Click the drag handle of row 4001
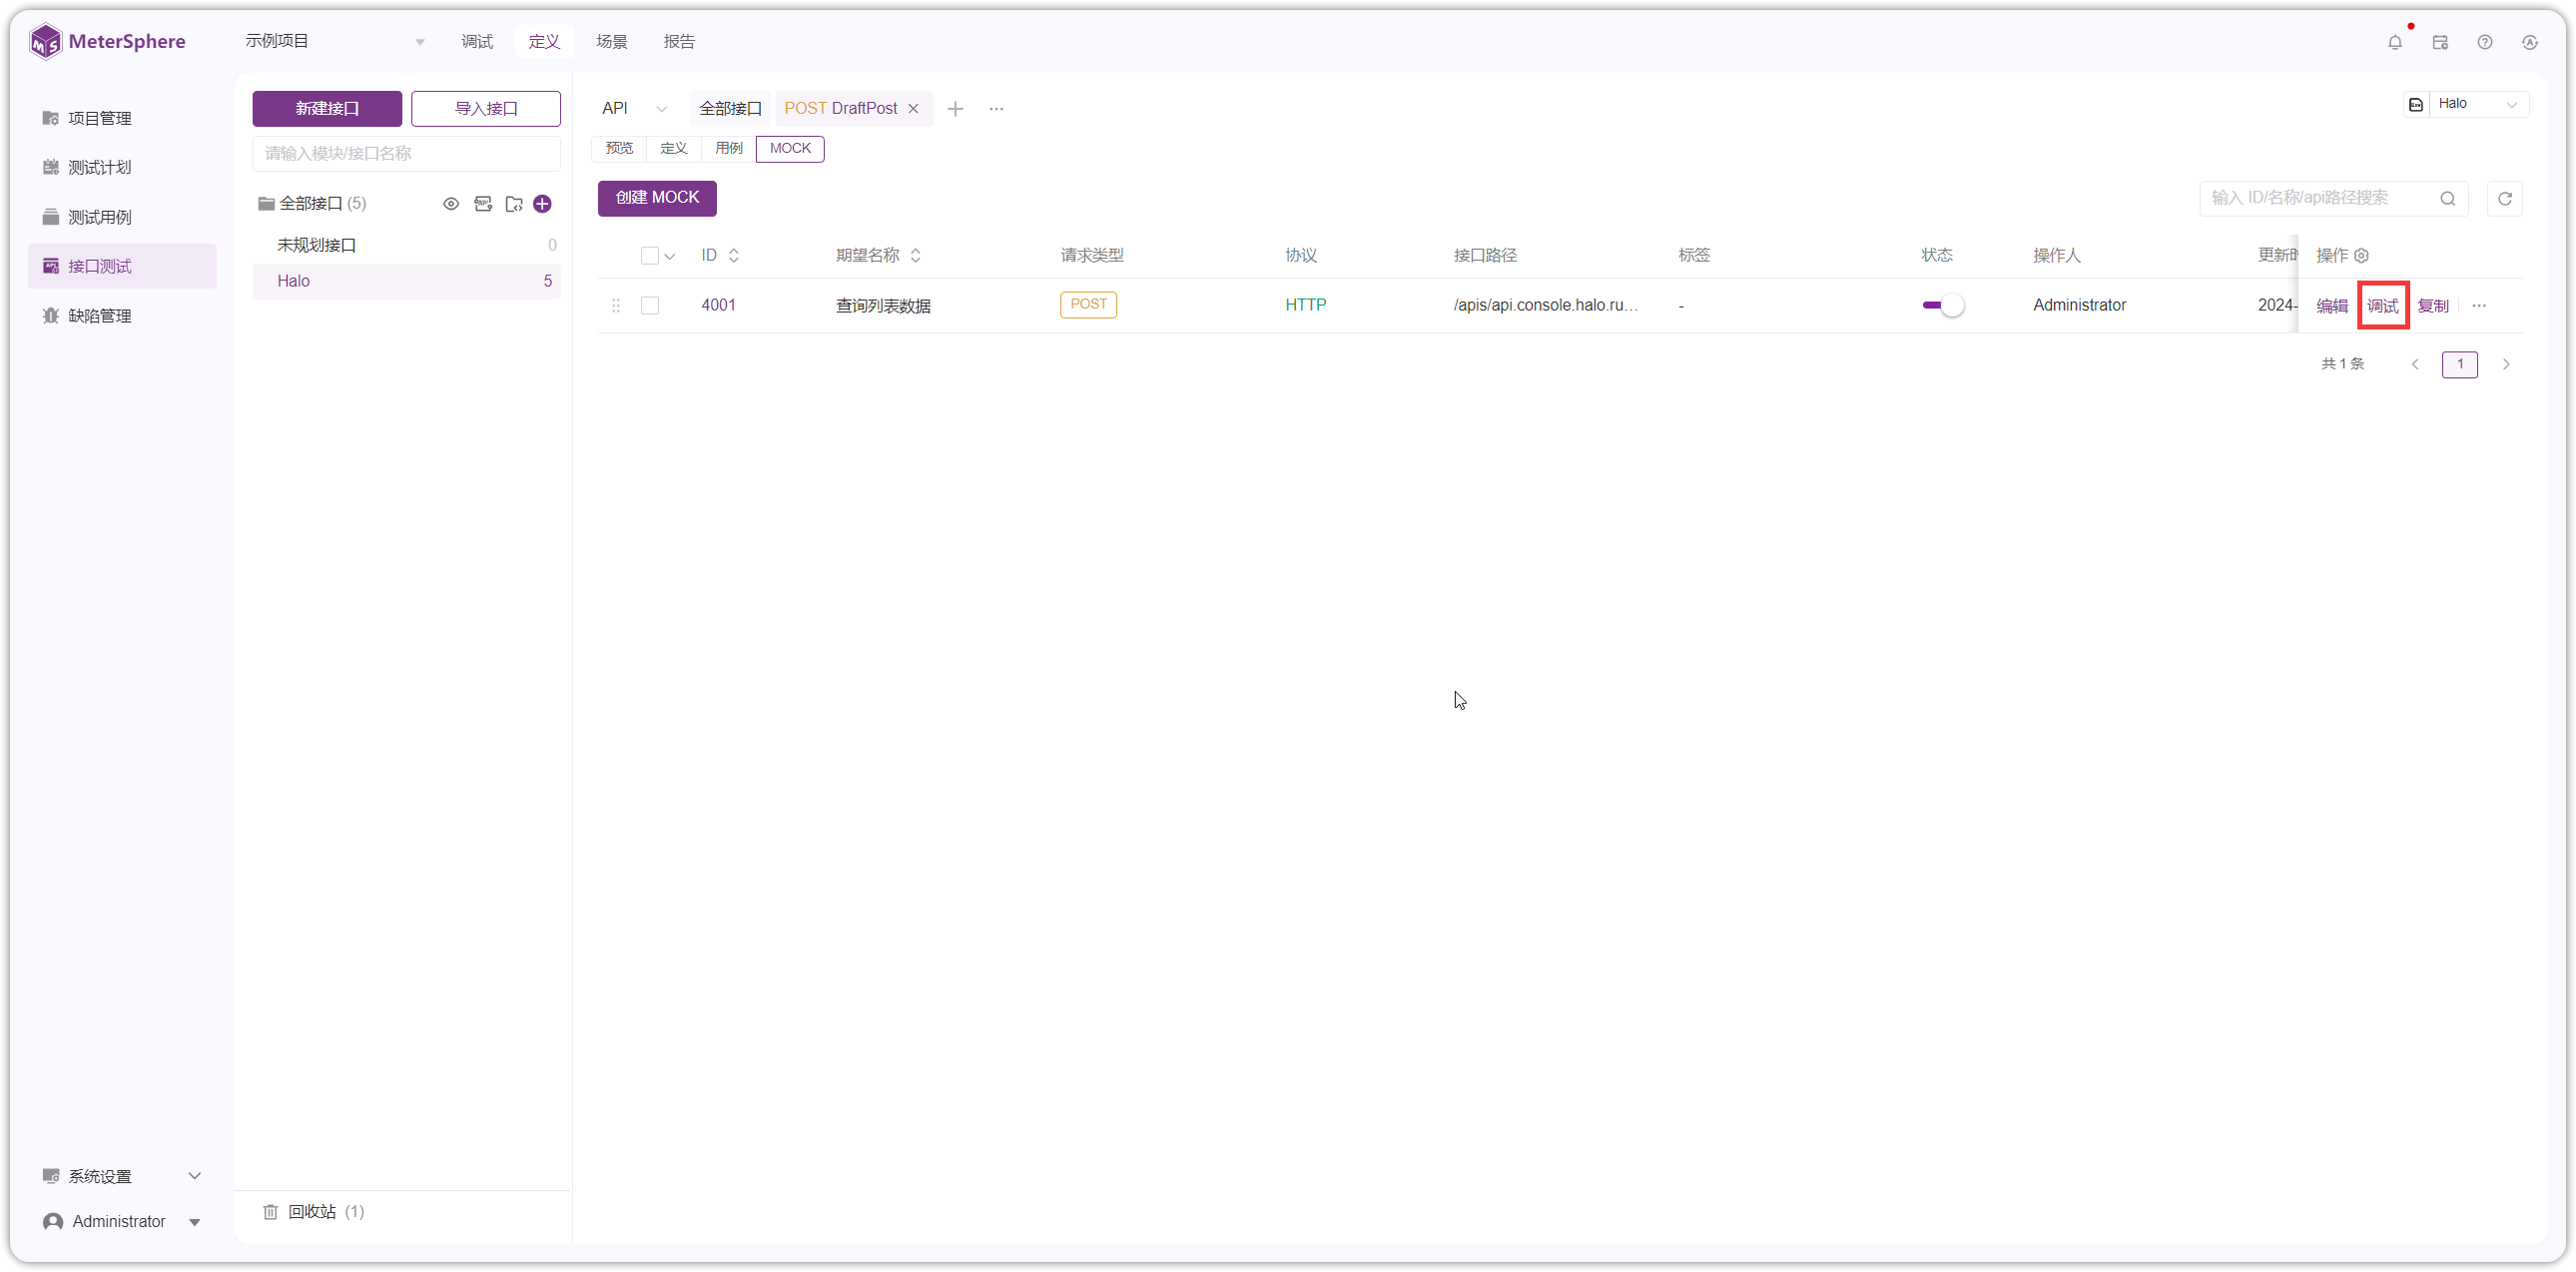 click(x=616, y=306)
